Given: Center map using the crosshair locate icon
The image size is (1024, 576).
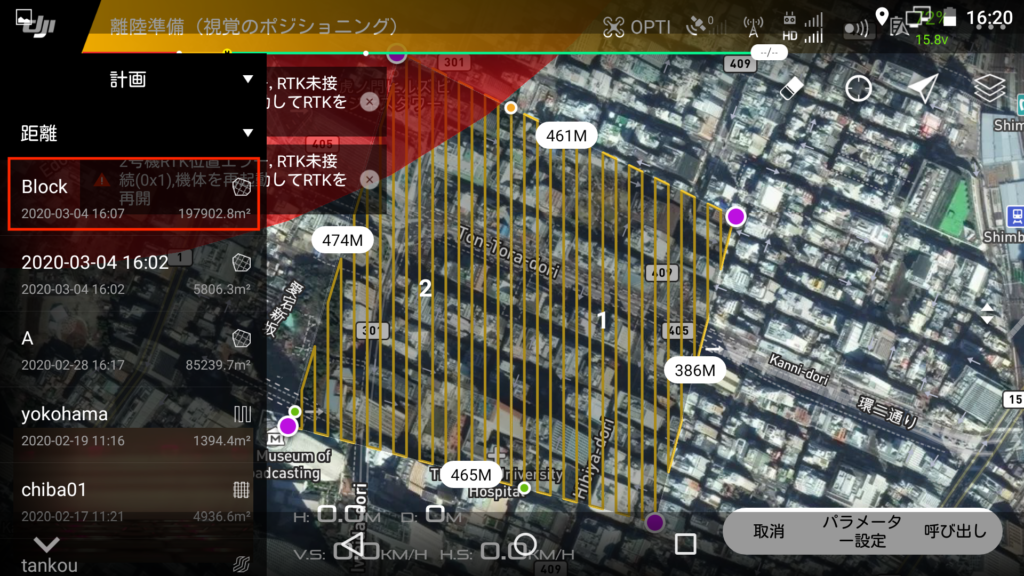Looking at the screenshot, I should (858, 88).
